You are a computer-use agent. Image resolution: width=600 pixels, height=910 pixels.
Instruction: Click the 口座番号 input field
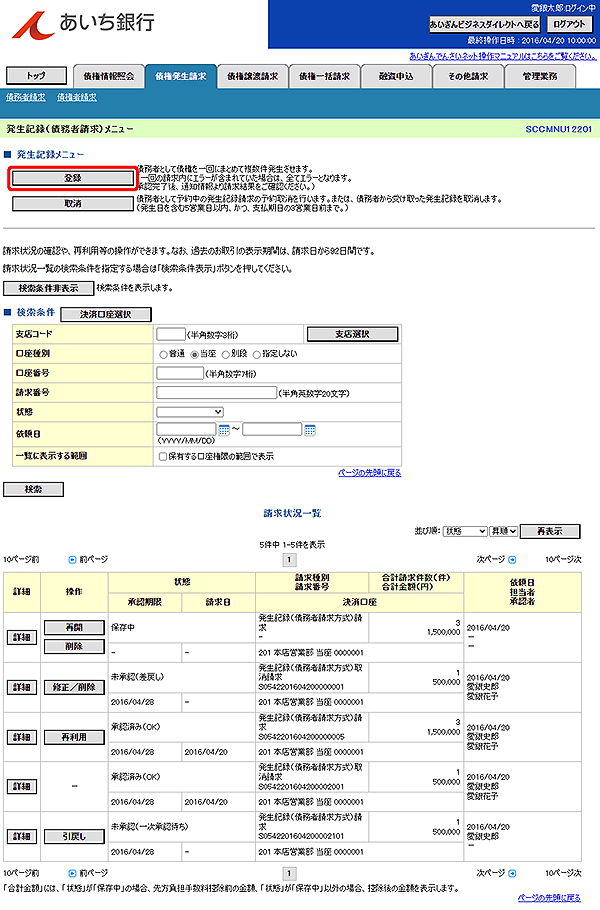(x=180, y=373)
